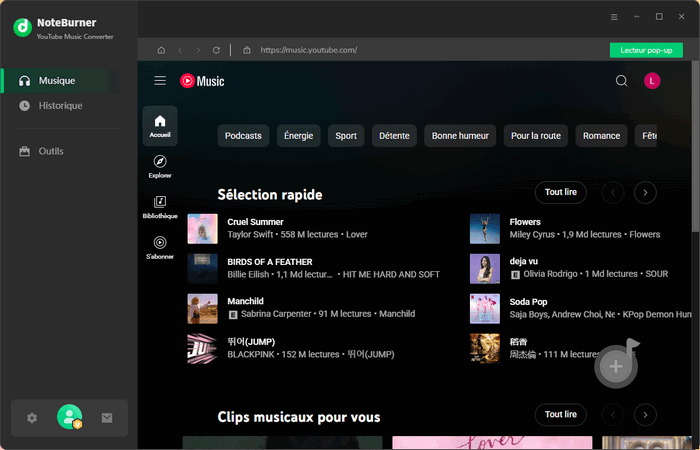Viewport: 700px width, 450px height.
Task: Click the vertical scrollbar of the web view
Action: [696, 146]
